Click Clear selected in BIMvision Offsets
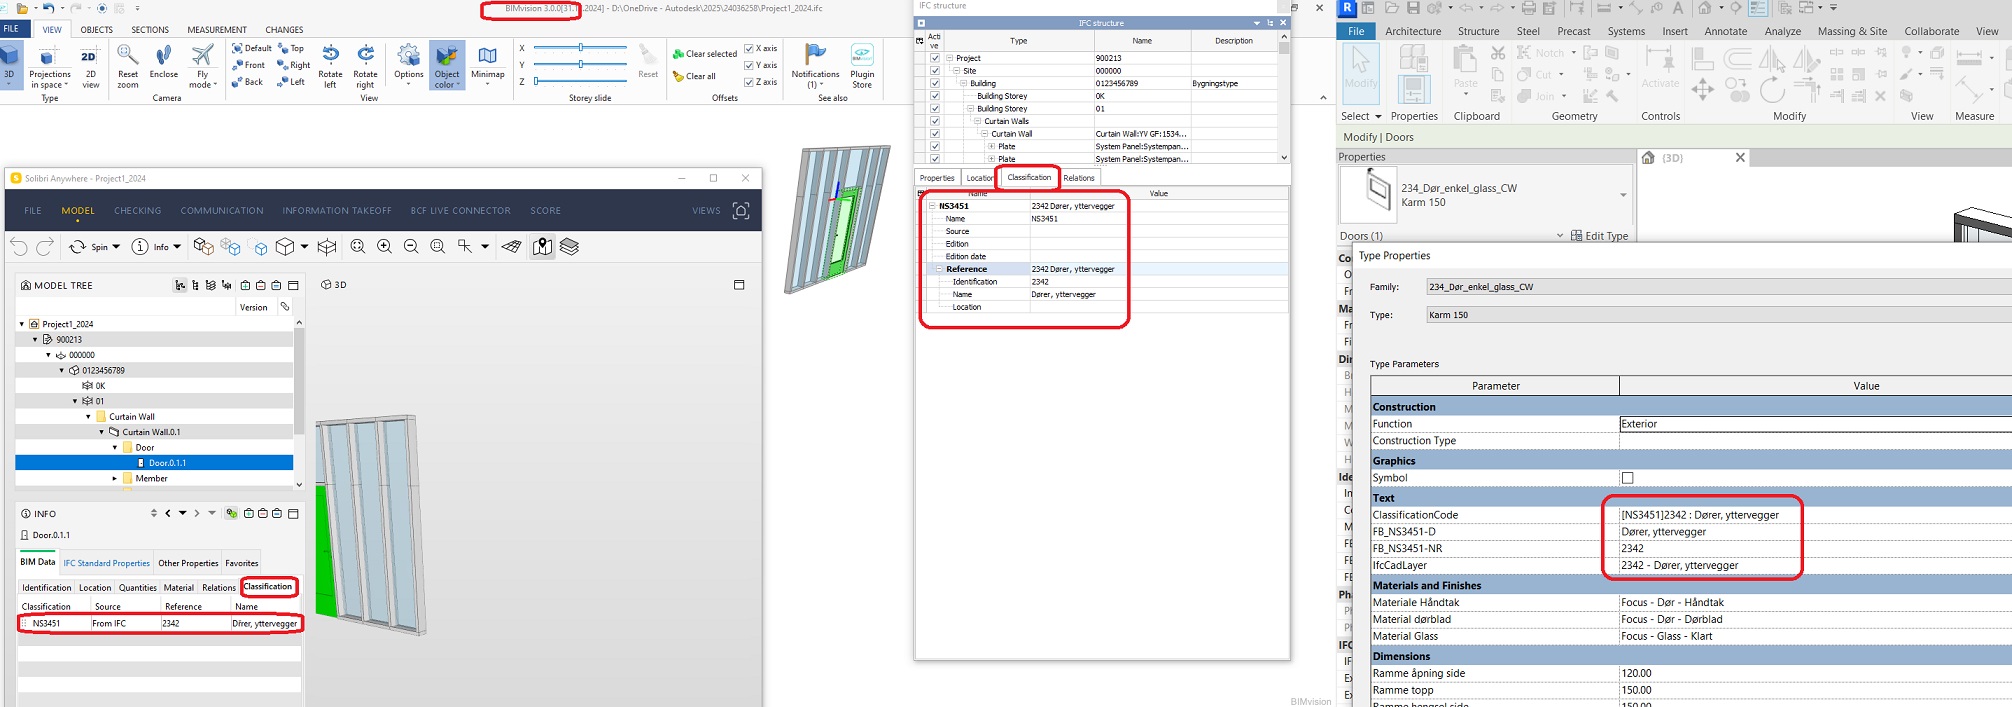2012x707 pixels. (705, 54)
